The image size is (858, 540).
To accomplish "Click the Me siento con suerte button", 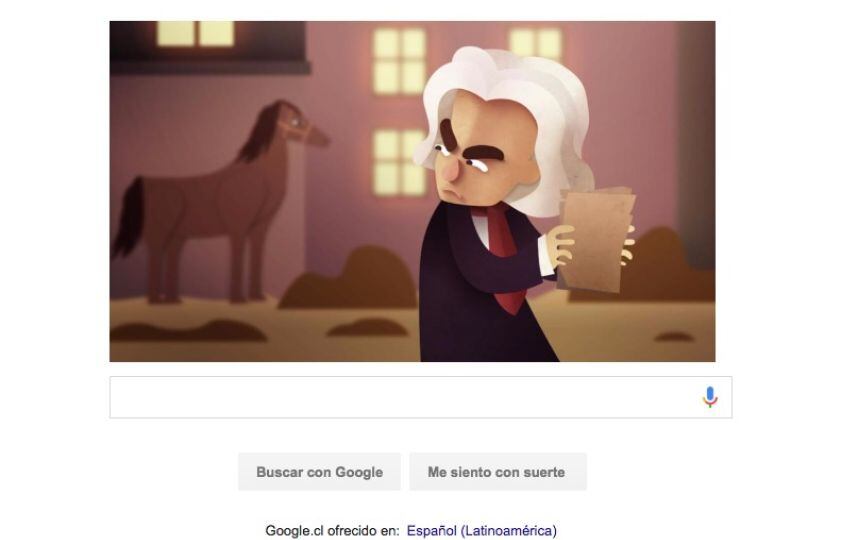I will click(x=497, y=472).
